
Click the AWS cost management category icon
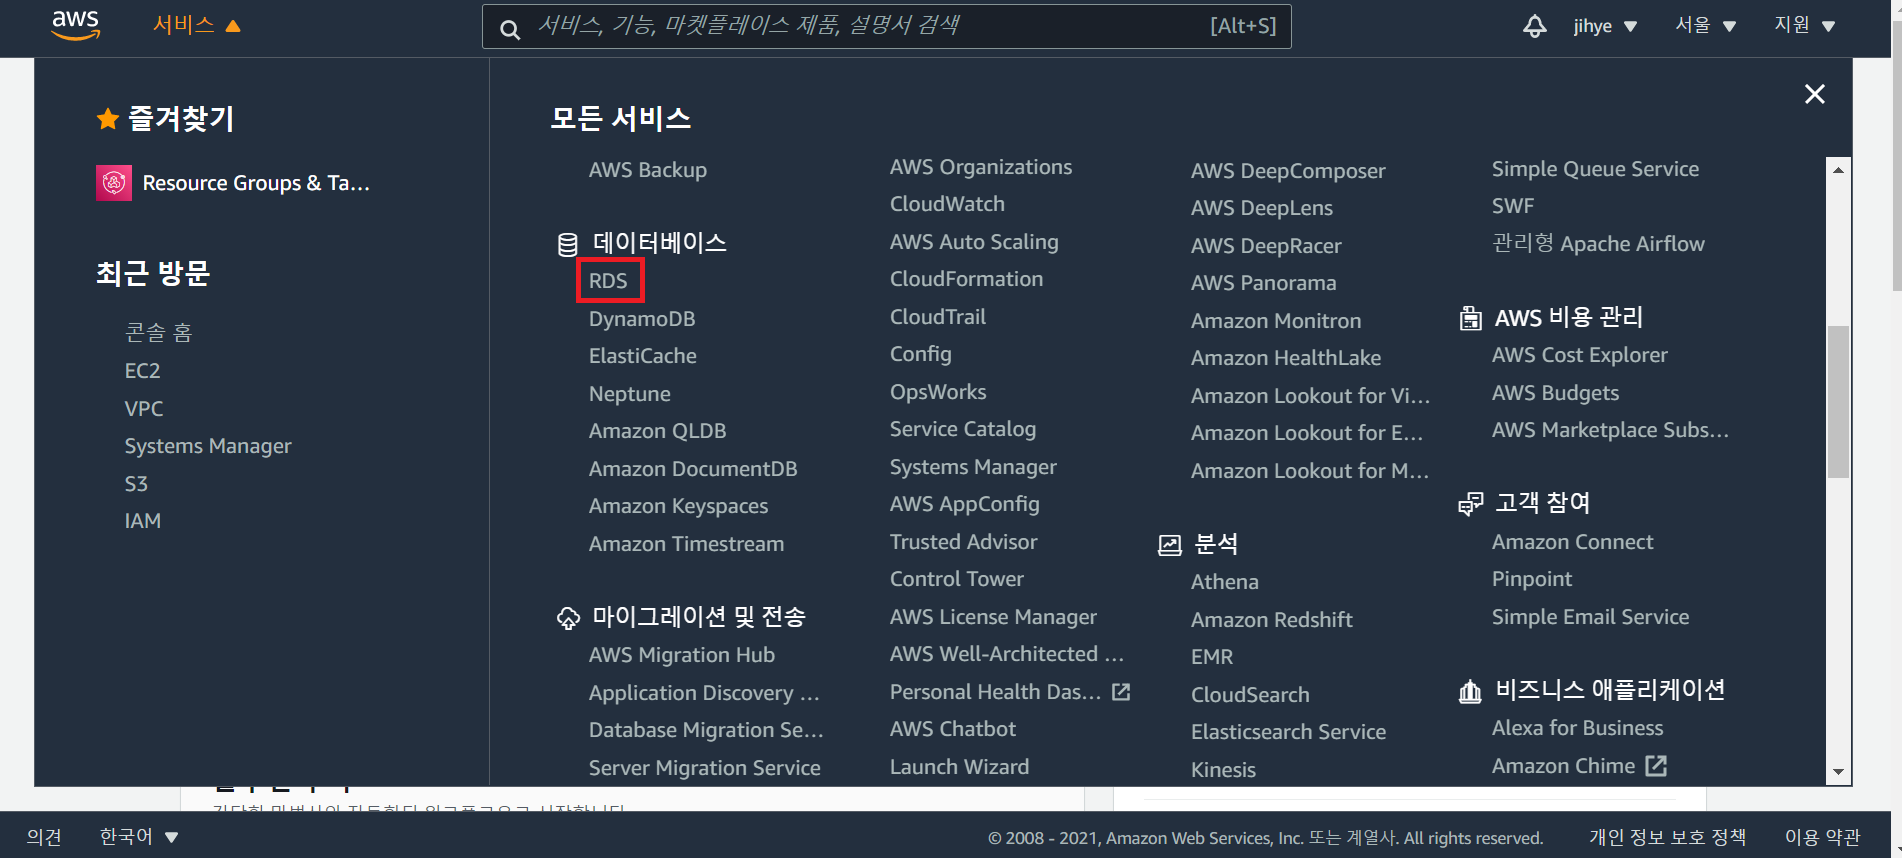pyautogui.click(x=1470, y=318)
